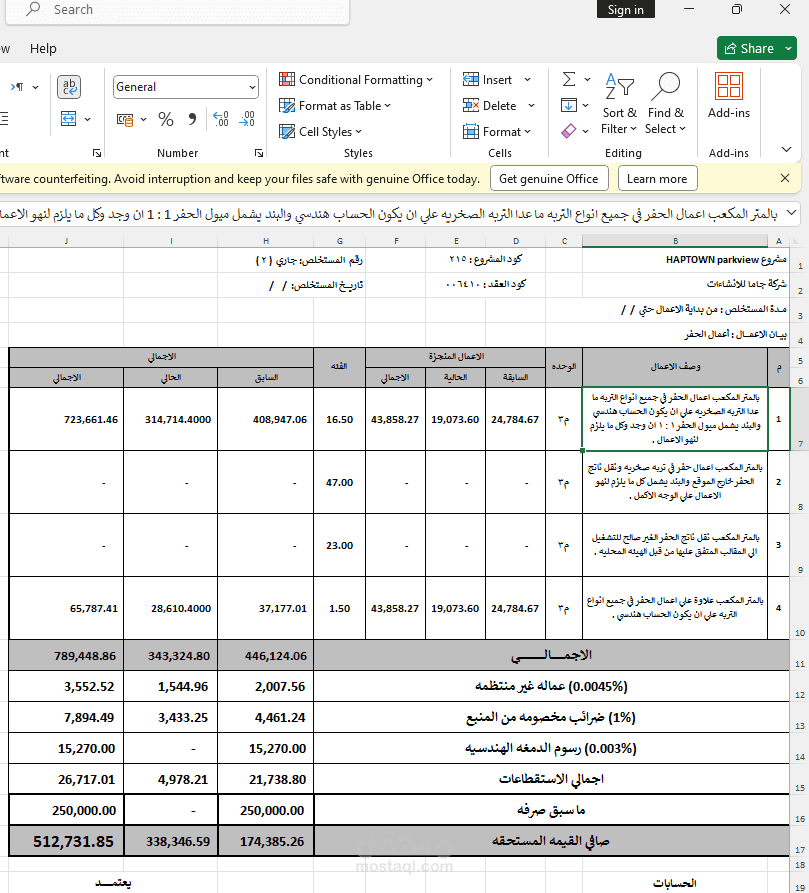
Task: Sign in to your Microsoft account
Action: click(x=625, y=9)
